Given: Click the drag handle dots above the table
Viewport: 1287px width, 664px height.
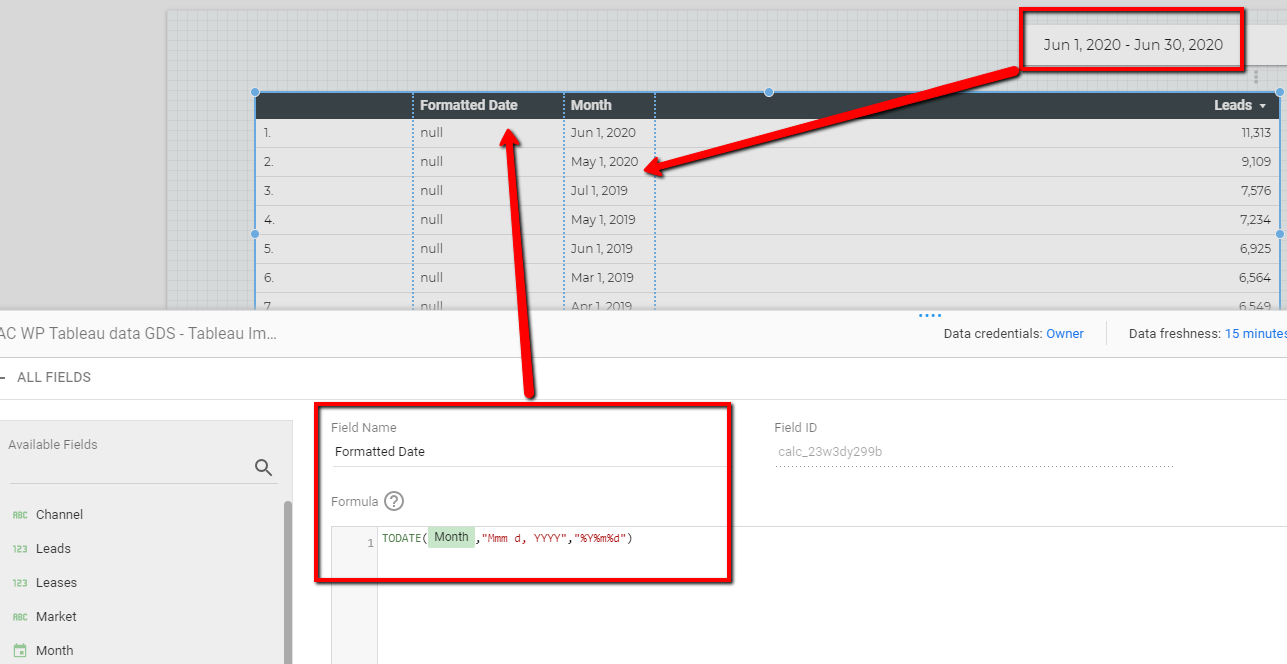Looking at the screenshot, I should tap(1257, 77).
